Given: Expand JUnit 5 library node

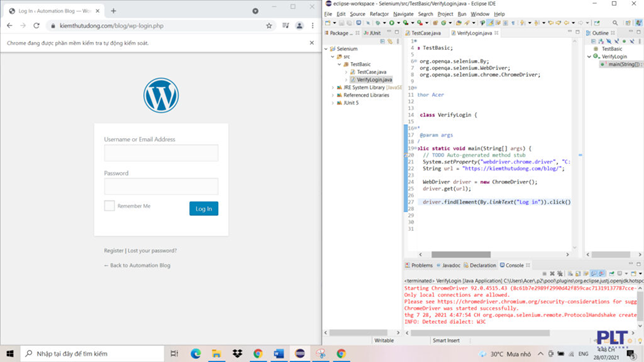Looking at the screenshot, I should pos(333,103).
